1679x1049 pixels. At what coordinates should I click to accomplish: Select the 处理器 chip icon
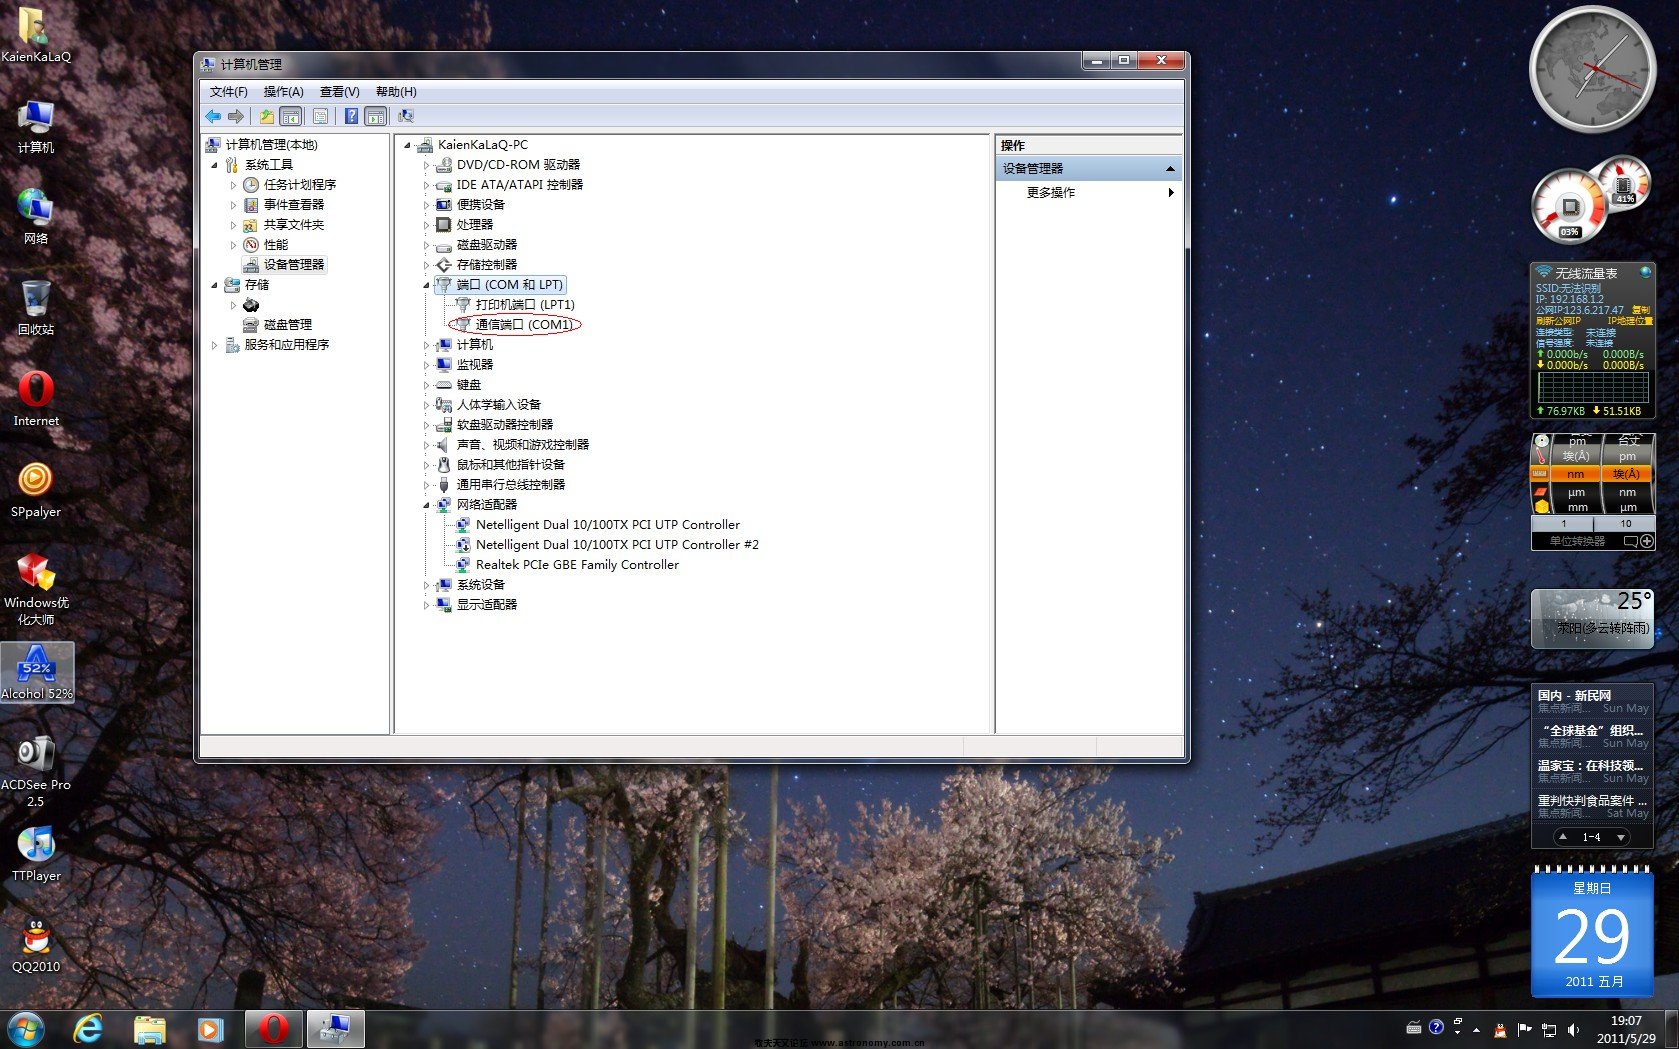click(444, 225)
